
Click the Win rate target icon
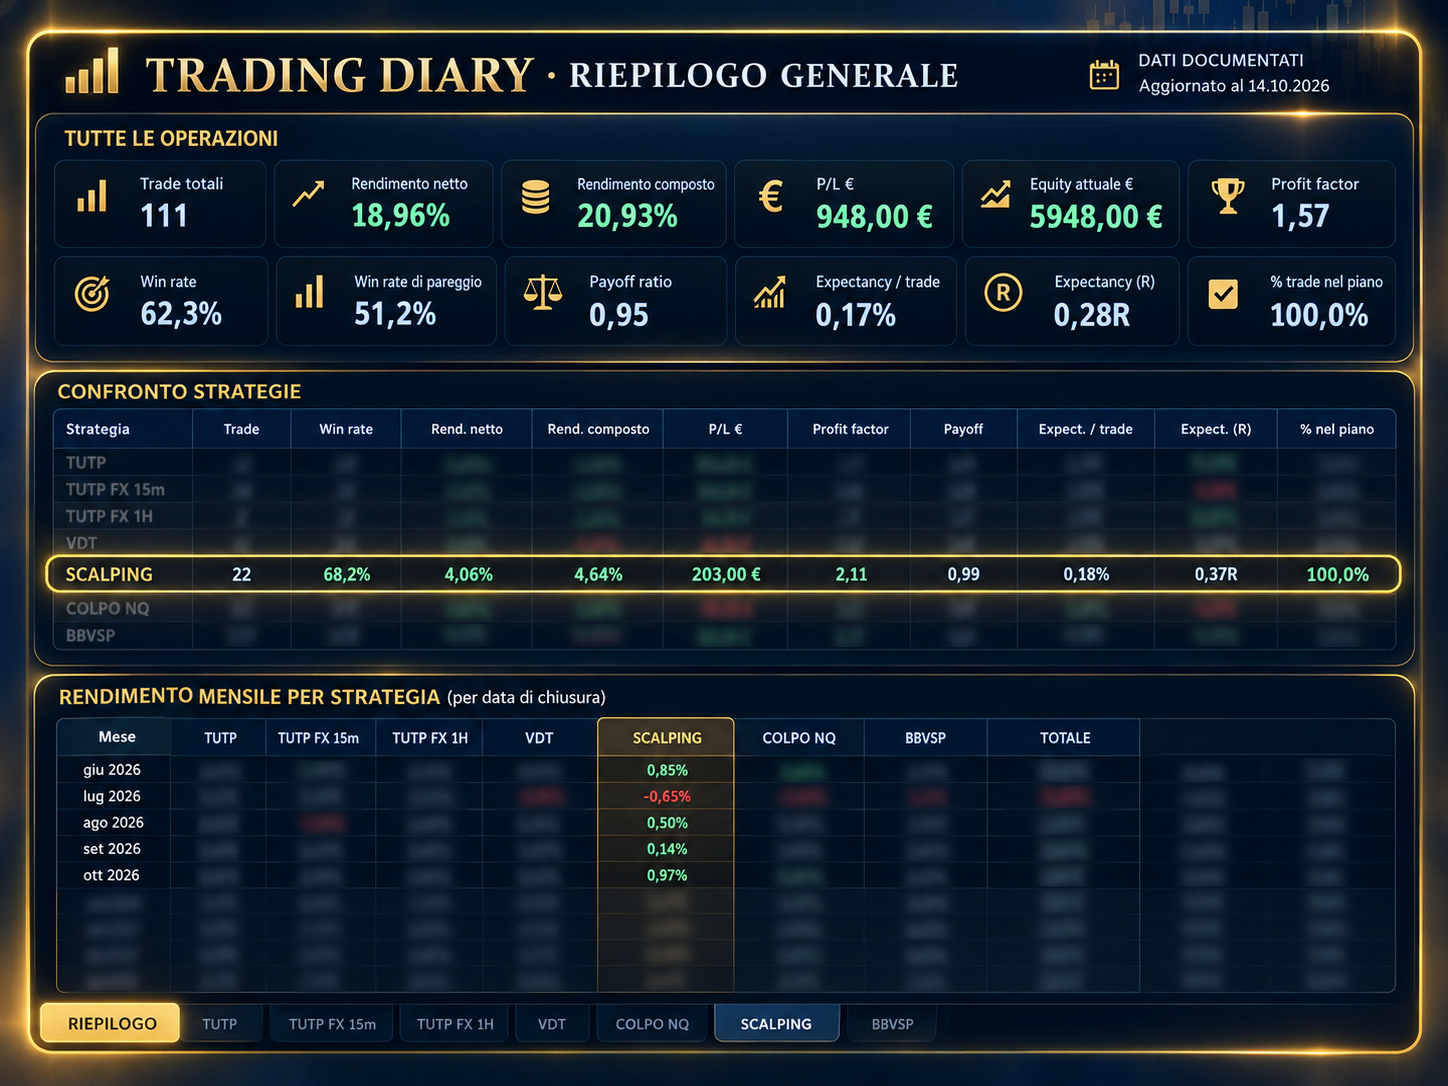92,294
